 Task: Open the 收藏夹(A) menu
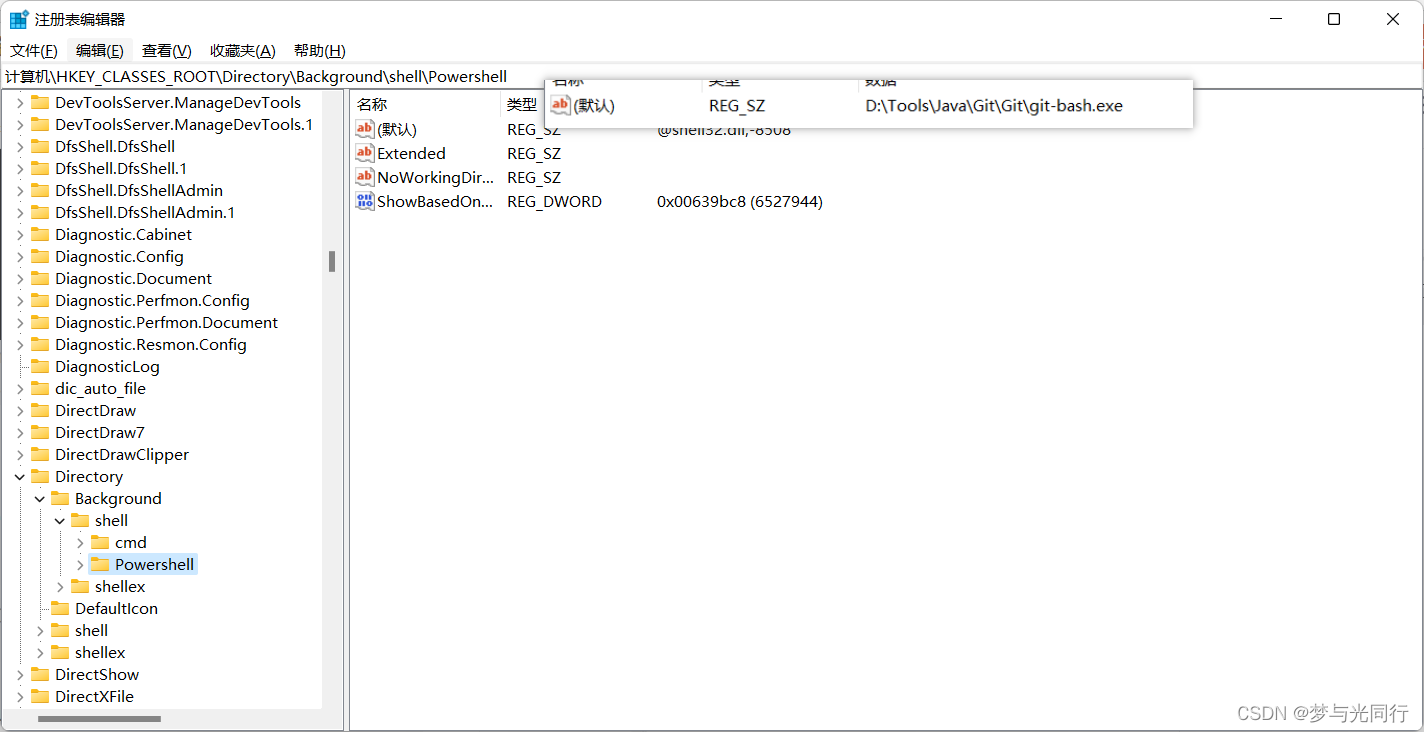pyautogui.click(x=243, y=51)
